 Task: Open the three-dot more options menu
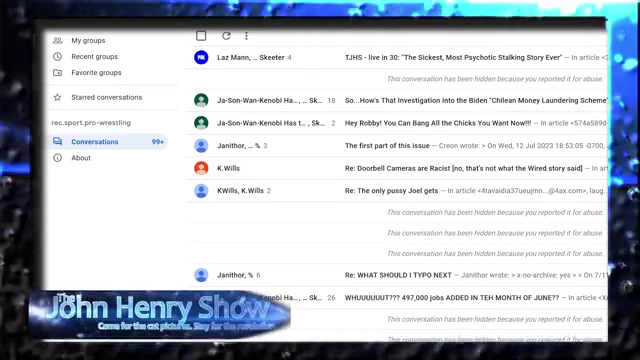click(246, 36)
